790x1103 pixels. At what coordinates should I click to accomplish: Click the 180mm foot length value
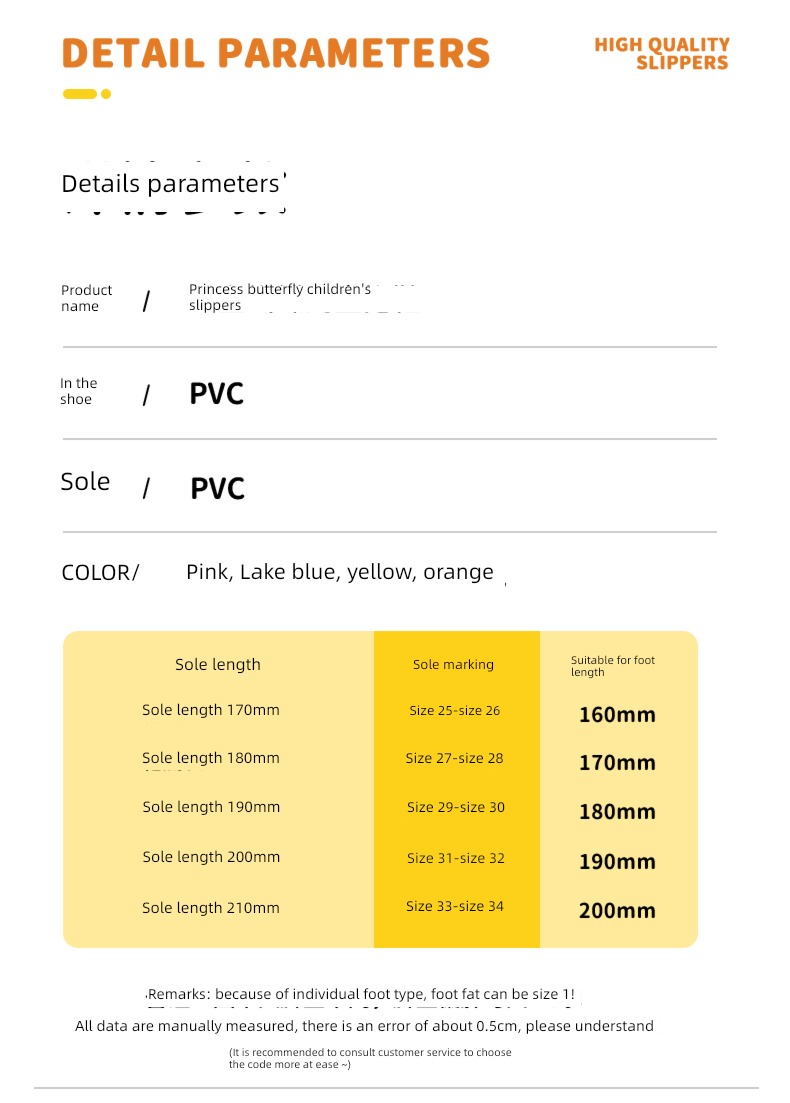[x=617, y=812]
